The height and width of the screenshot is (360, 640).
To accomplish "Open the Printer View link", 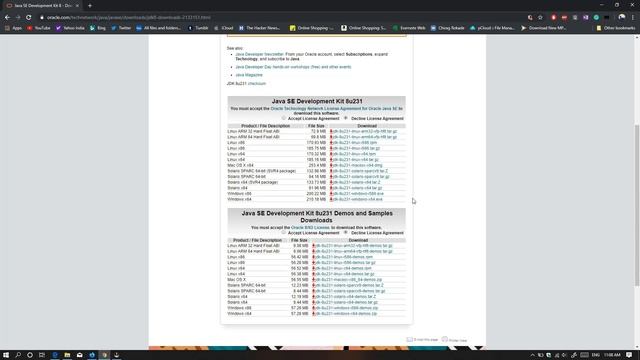I will 454,340.
